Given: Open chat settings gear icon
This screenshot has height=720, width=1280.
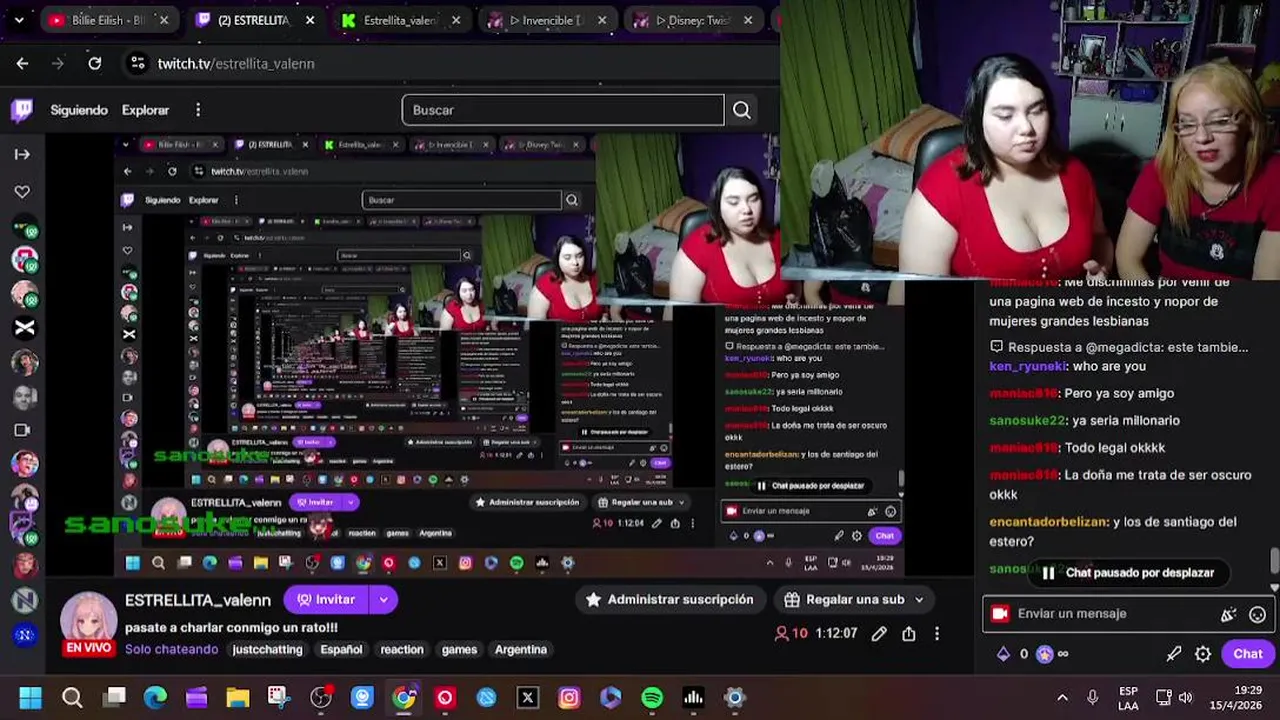Looking at the screenshot, I should click(1203, 654).
